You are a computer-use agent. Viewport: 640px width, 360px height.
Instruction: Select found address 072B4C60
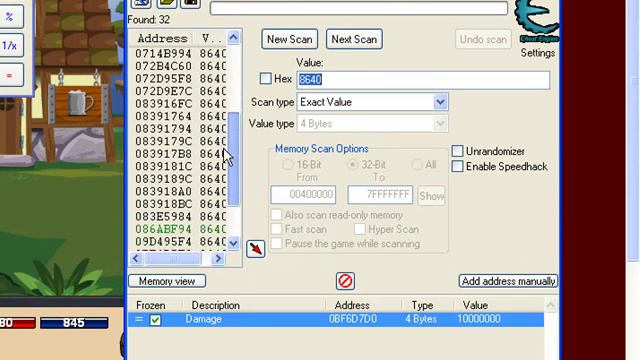163,66
